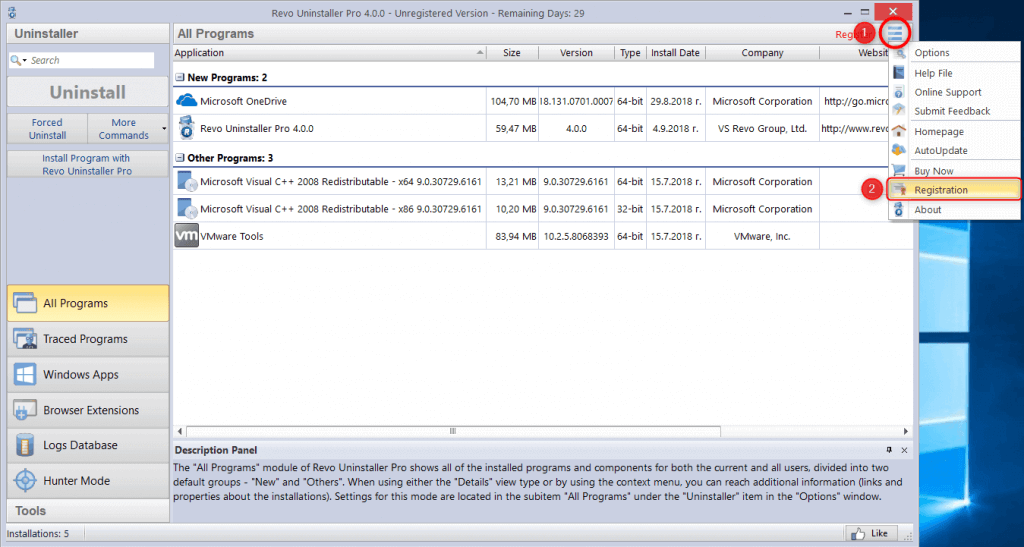
Task: Open Browser Extensions module
Action: tap(88, 410)
